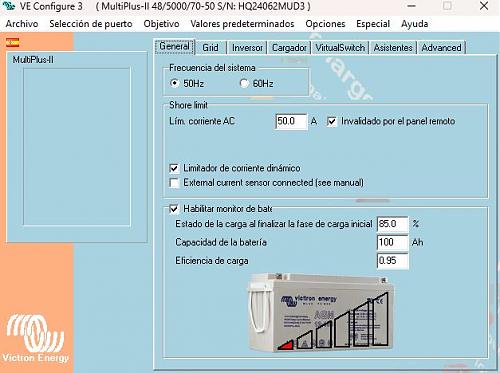Open the Ayuda menu
The height and width of the screenshot is (373, 500).
click(415, 24)
